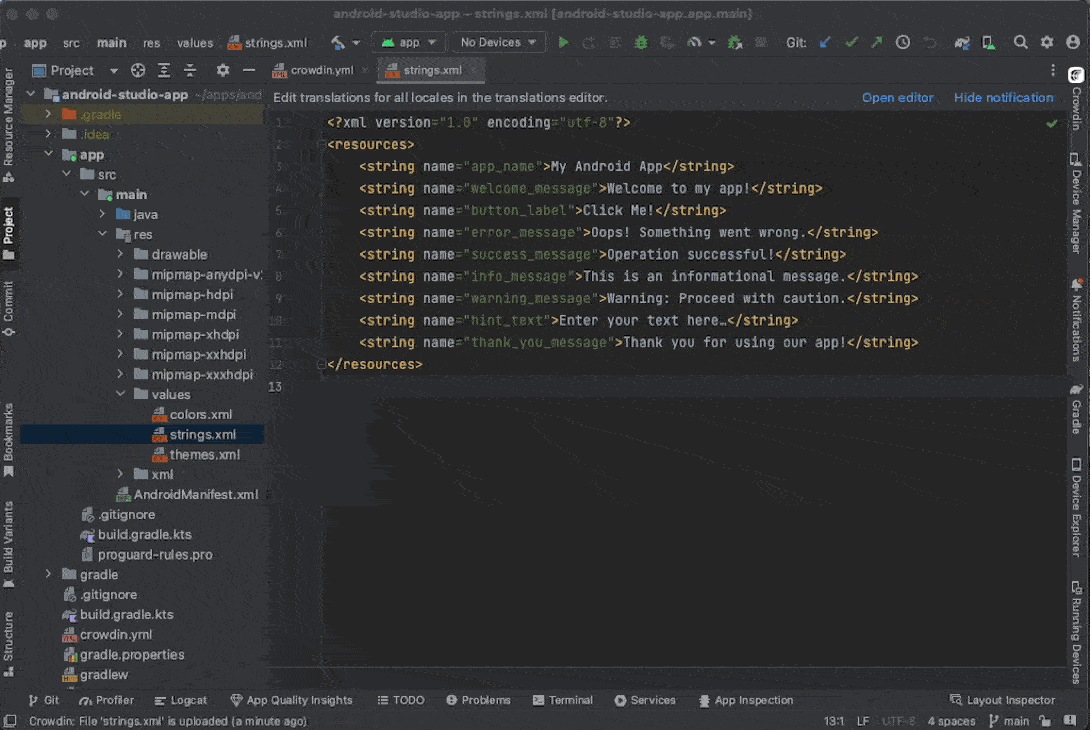Click the Git commit checkmark icon
Screen dimensions: 1090x730
851,43
